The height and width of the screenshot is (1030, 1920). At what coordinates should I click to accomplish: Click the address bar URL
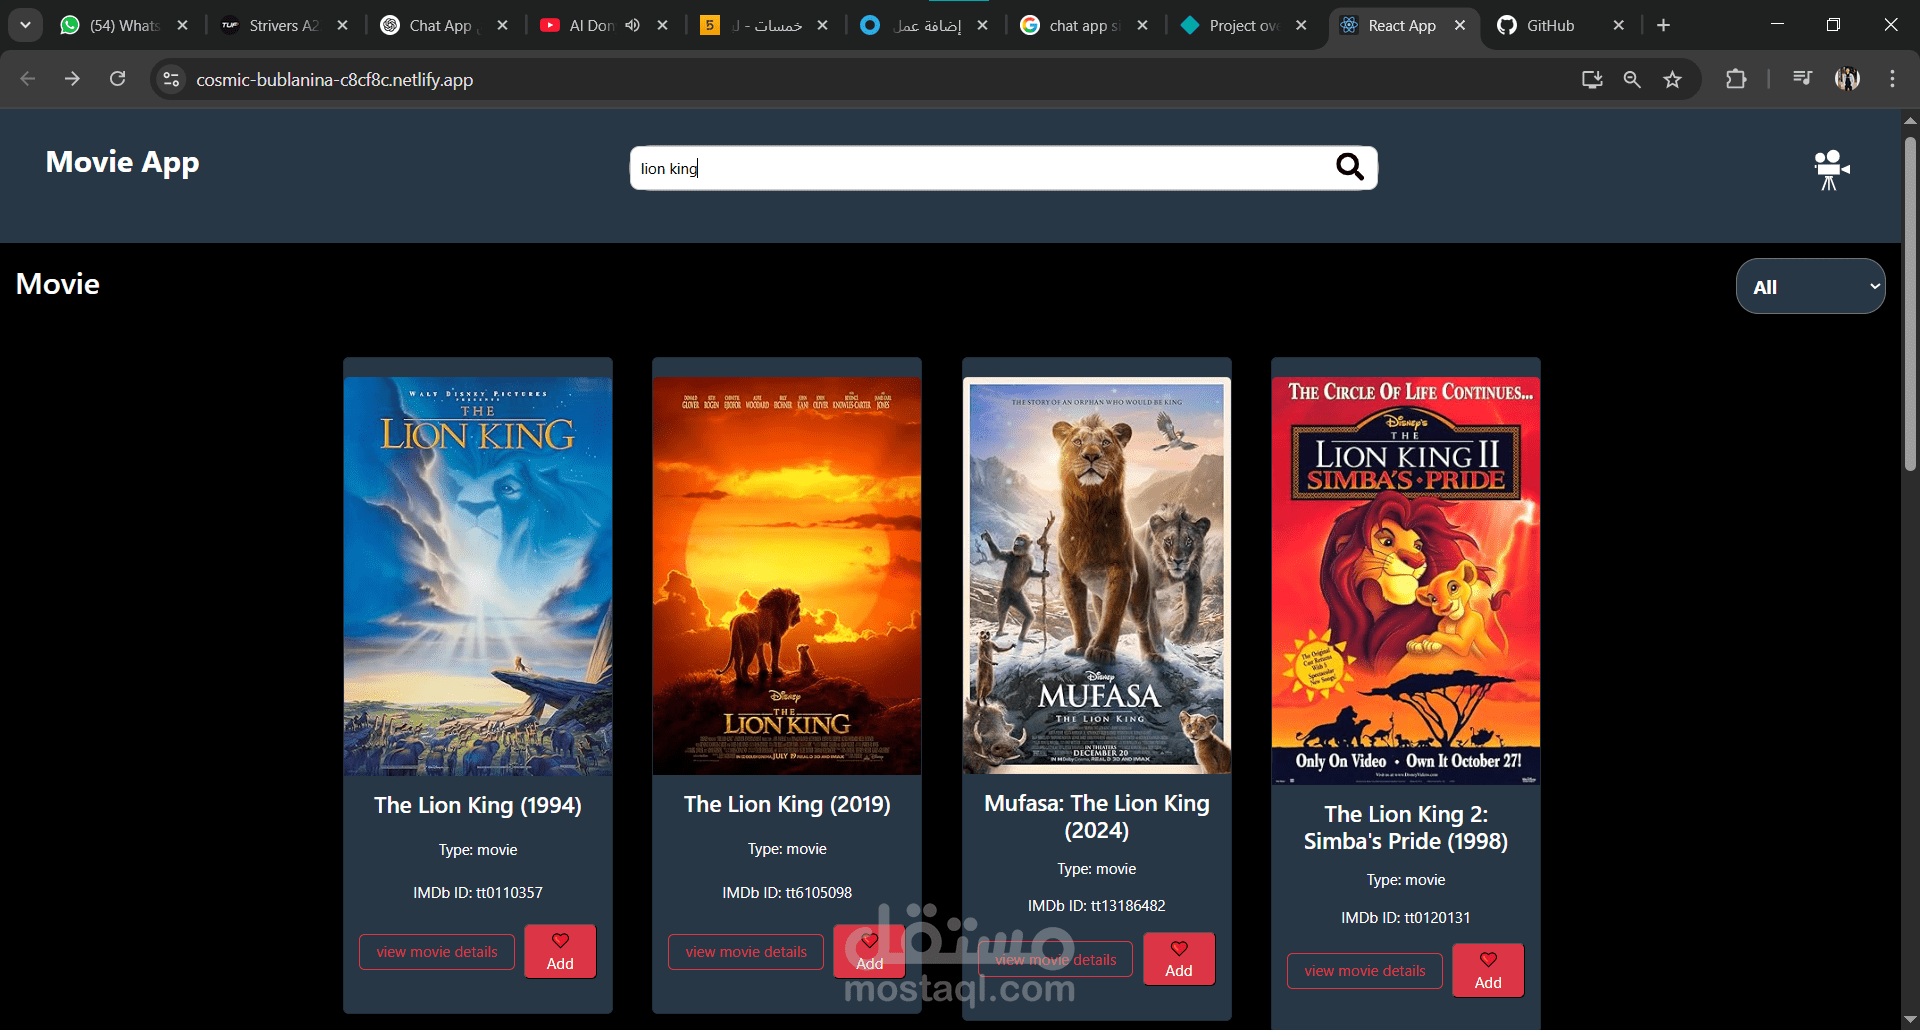335,80
